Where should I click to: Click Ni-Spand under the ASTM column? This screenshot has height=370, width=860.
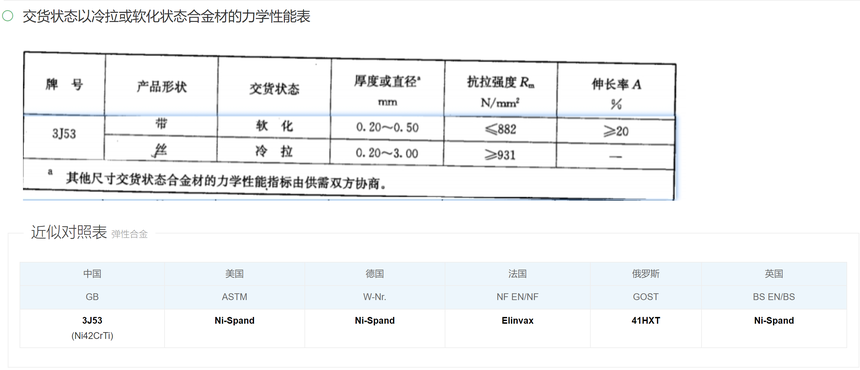(234, 321)
